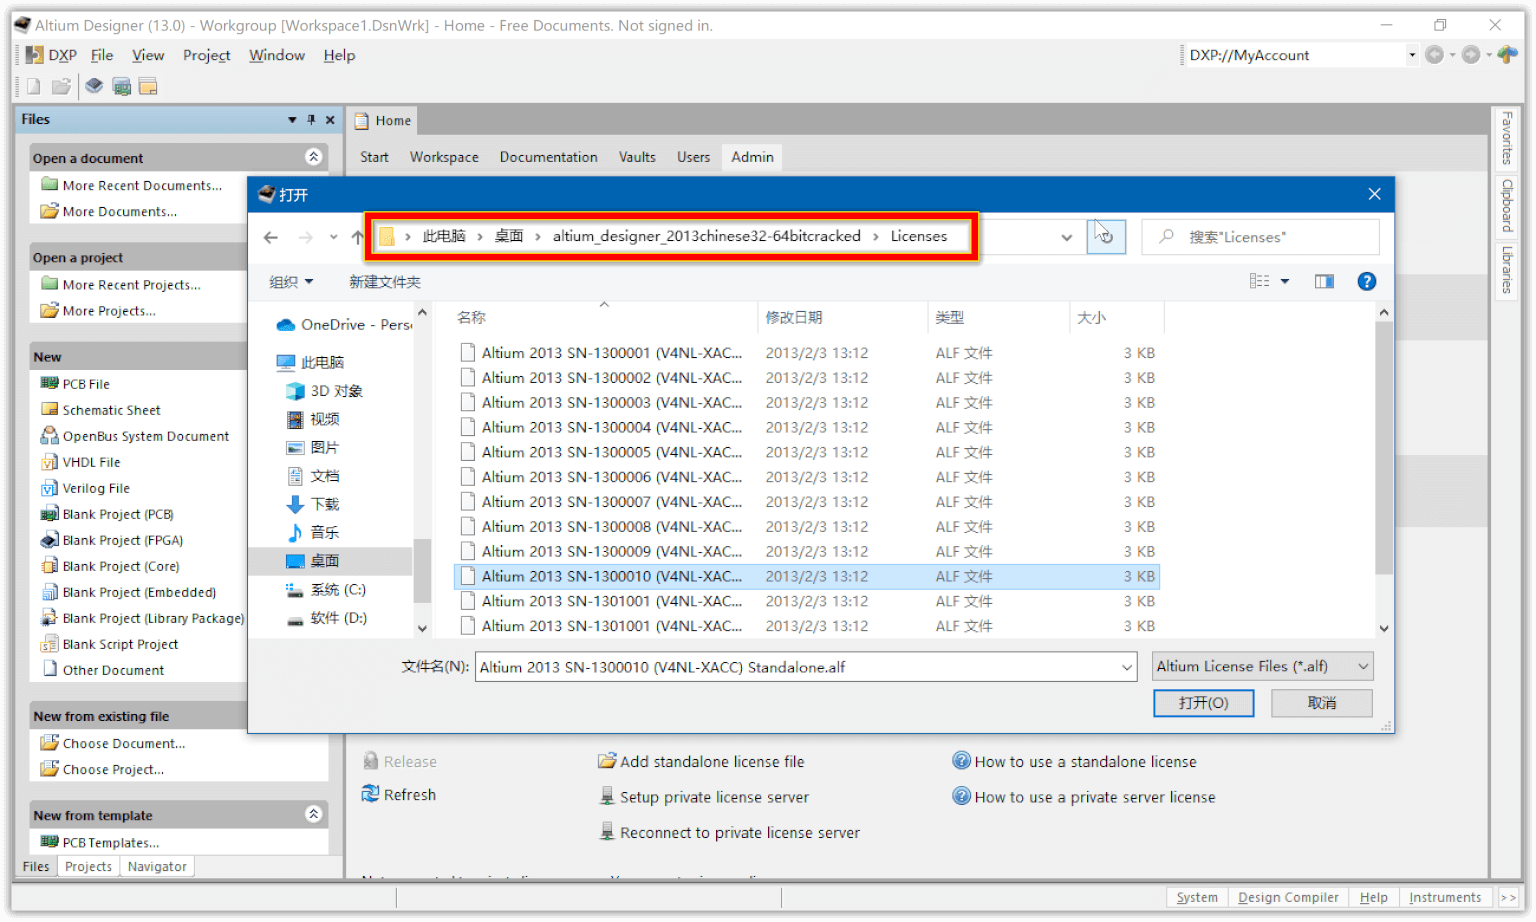The width and height of the screenshot is (1536, 922).
Task: Click the Refresh license icon
Action: 370,794
